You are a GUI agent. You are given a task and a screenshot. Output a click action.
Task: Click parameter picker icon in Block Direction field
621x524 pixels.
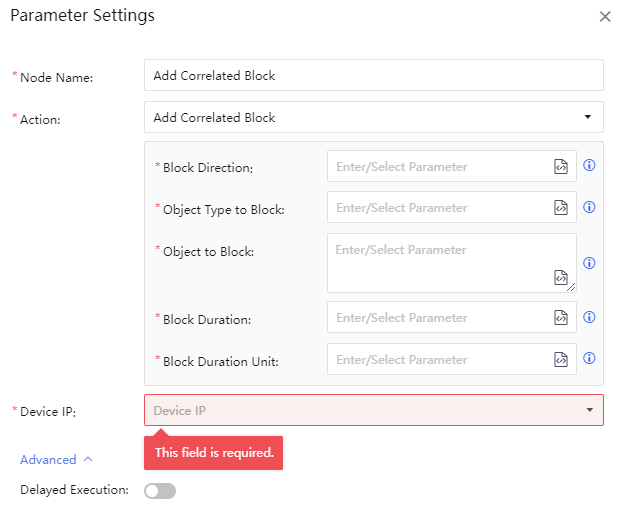[561, 167]
